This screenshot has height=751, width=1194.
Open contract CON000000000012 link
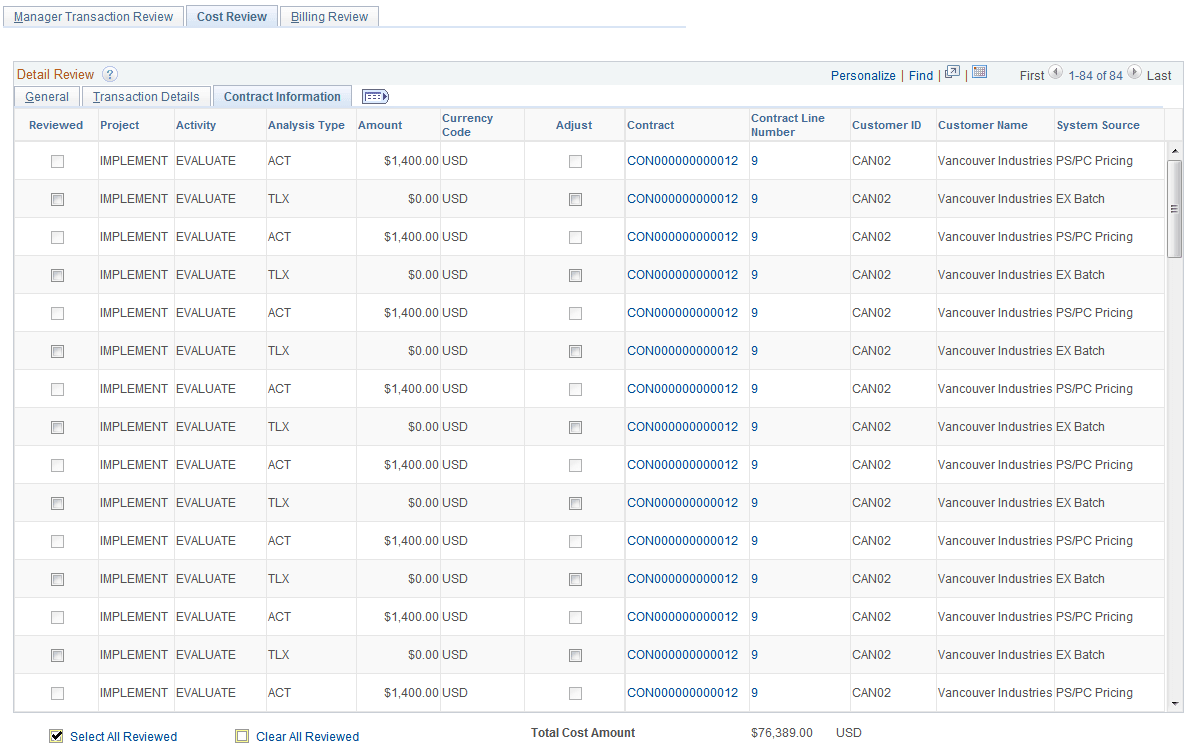click(x=685, y=161)
